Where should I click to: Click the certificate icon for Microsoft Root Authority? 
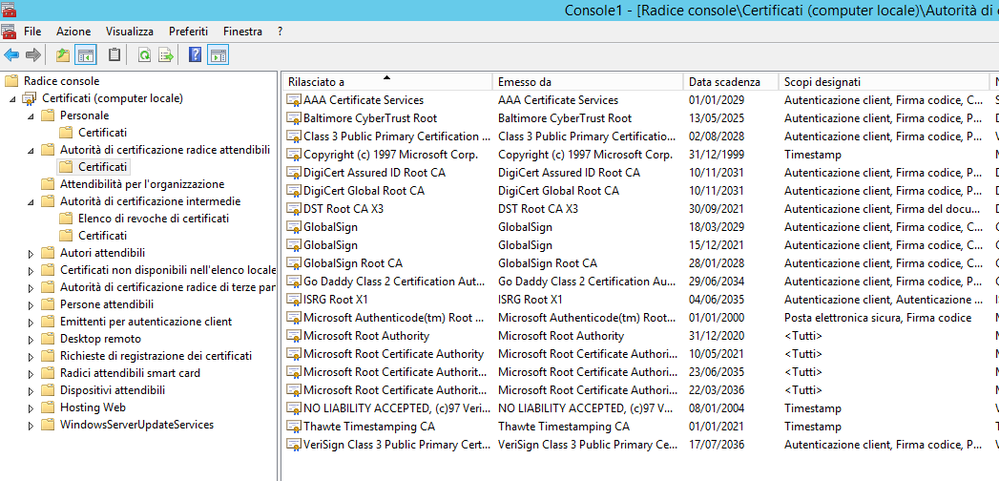point(294,336)
